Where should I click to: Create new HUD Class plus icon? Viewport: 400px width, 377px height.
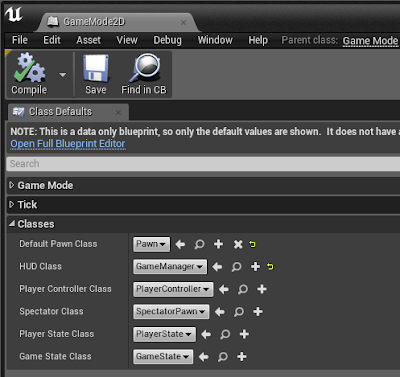pos(255,266)
